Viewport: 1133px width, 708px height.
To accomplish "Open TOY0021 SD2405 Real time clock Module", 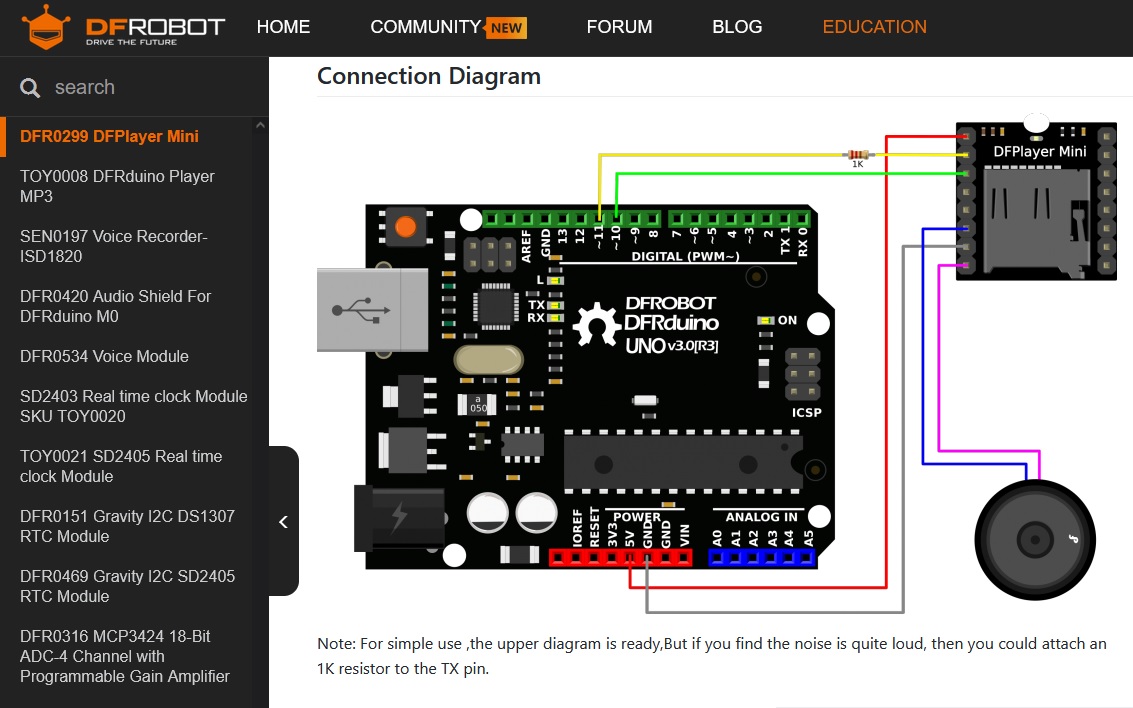I will pos(118,466).
